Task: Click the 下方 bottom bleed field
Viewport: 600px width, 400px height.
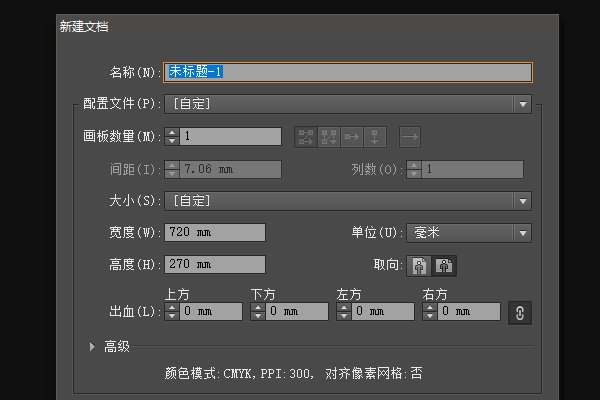Action: point(297,311)
